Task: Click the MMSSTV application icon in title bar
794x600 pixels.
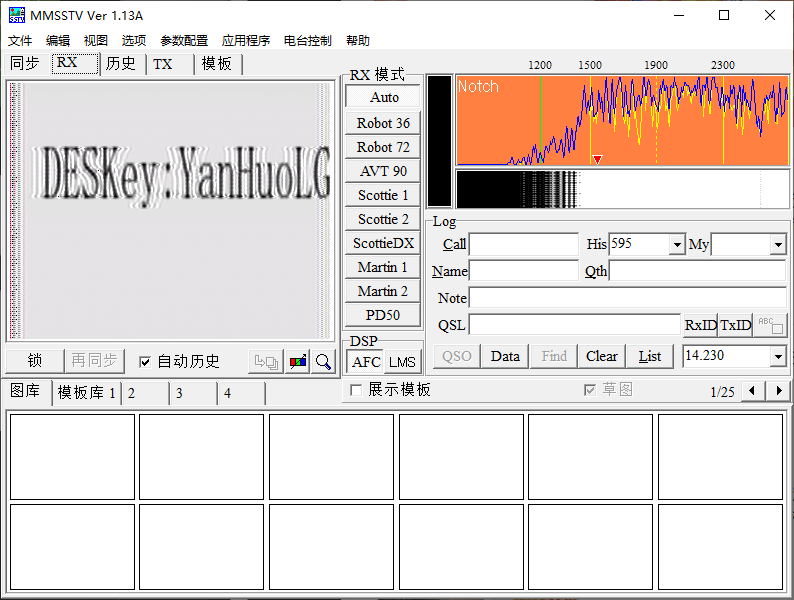Action: pyautogui.click(x=17, y=15)
